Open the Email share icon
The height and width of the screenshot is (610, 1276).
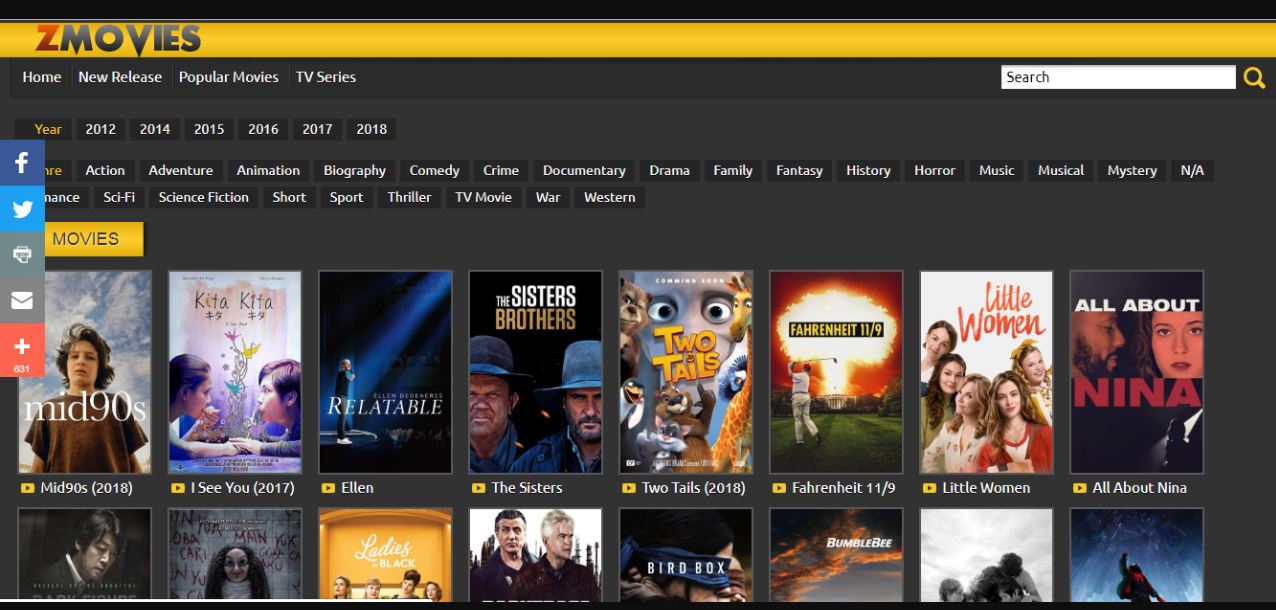21,300
